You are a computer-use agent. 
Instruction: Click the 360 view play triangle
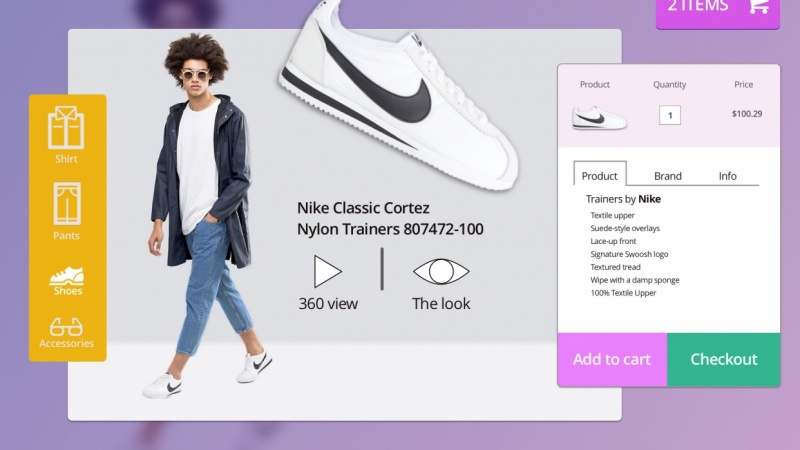pyautogui.click(x=327, y=271)
